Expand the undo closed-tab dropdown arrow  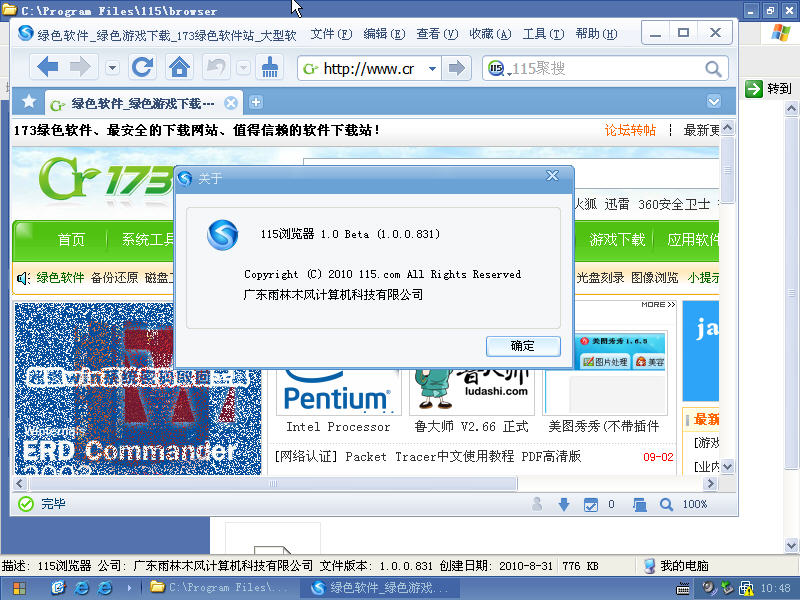coord(244,67)
